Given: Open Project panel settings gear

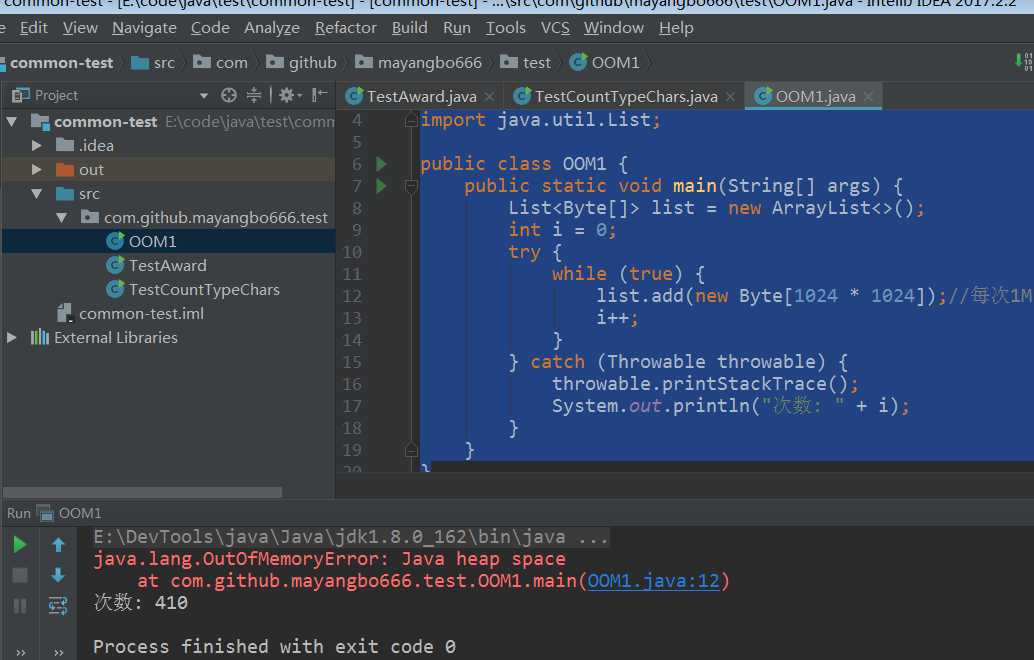Looking at the screenshot, I should tap(289, 96).
